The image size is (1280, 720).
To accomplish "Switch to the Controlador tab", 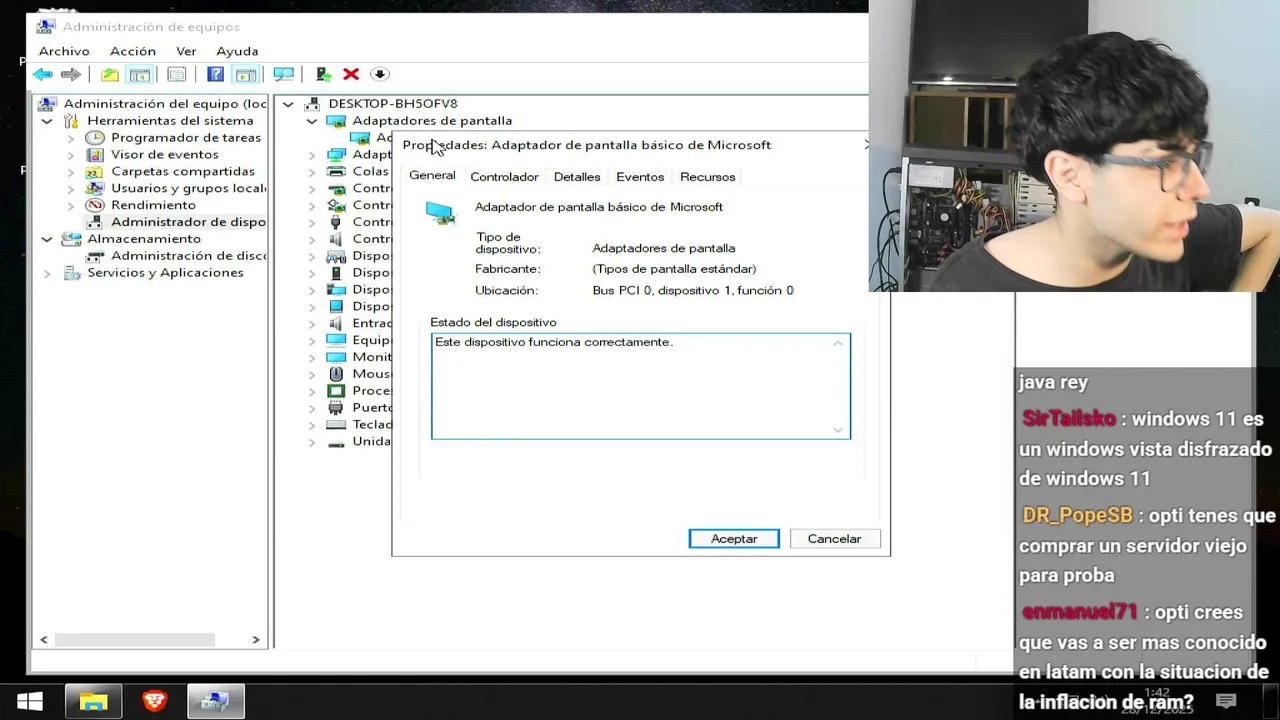I will pos(504,177).
